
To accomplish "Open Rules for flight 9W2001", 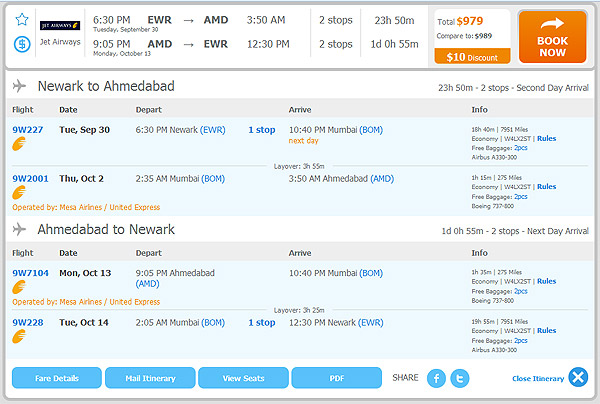I will click(x=547, y=187).
